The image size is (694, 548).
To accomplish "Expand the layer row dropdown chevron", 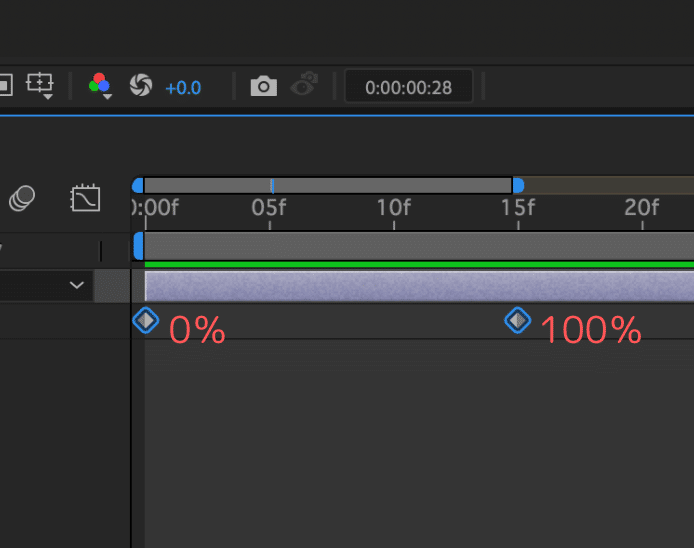I will [76, 286].
